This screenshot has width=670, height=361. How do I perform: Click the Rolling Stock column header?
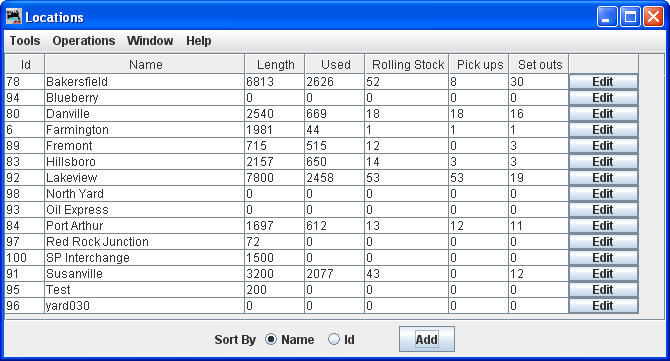click(x=407, y=64)
